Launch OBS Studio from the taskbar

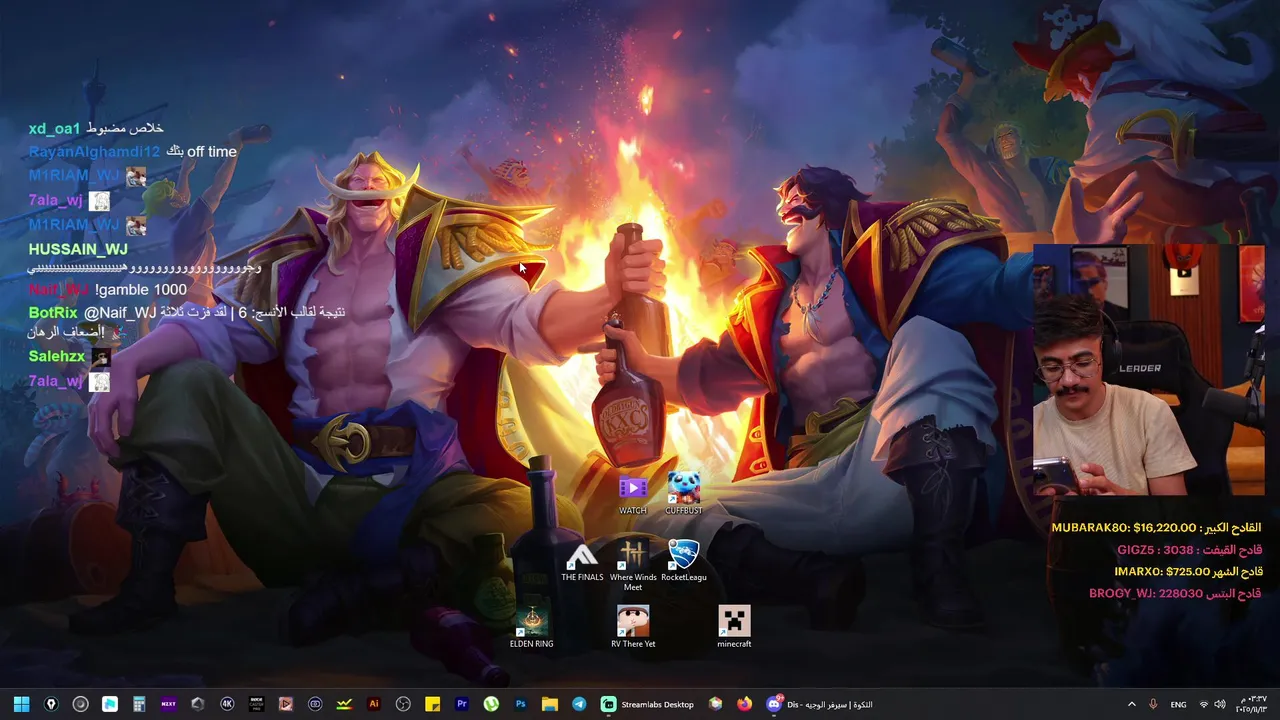click(x=403, y=704)
